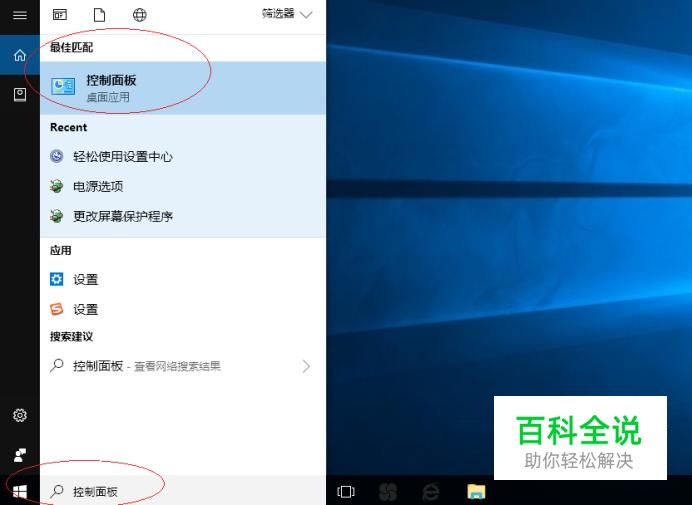
Task: Launch the fan-shaped app on taskbar
Action: pos(388,491)
